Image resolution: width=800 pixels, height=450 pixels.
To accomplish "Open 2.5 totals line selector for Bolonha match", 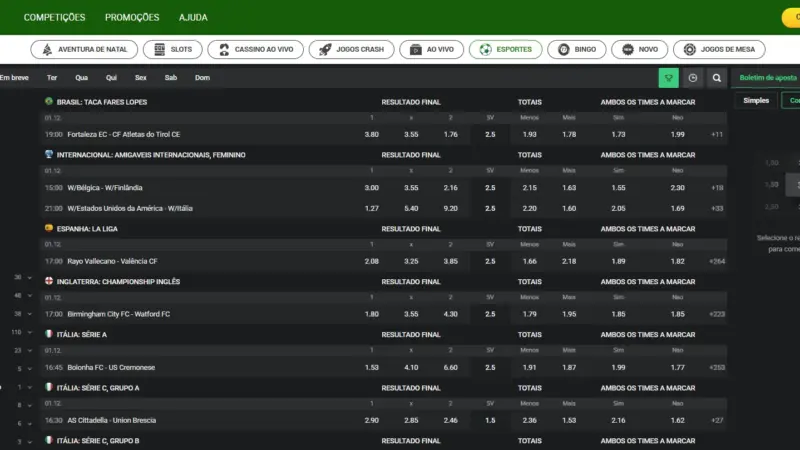I will [490, 367].
